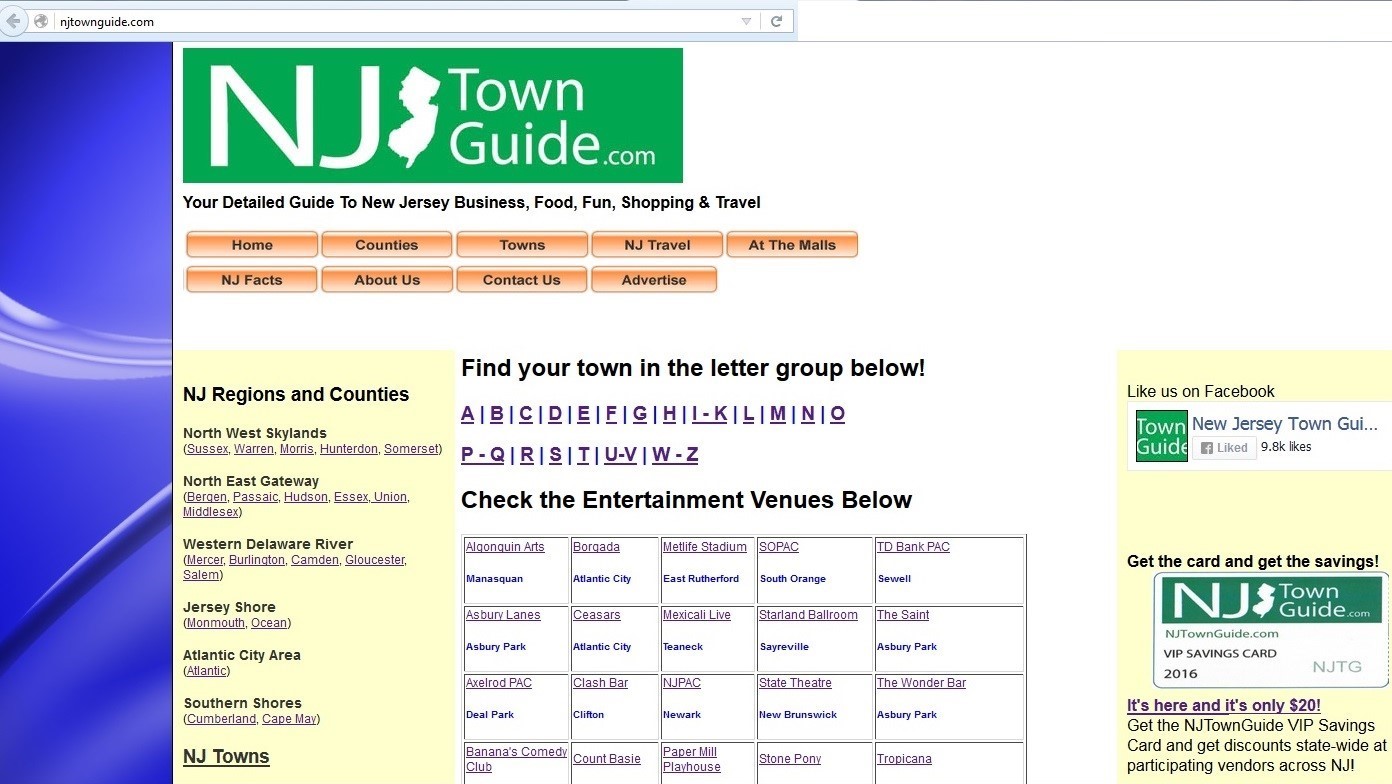Screen dimensions: 1392x784
Task: Click the Facebook page Town Guide thumbnail
Action: [x=1162, y=436]
